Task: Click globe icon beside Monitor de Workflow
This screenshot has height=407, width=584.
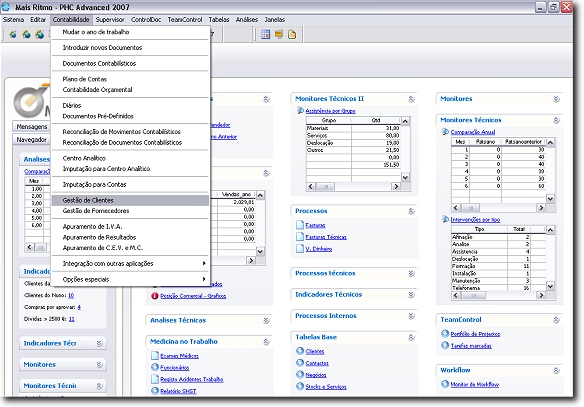Action: (445, 384)
